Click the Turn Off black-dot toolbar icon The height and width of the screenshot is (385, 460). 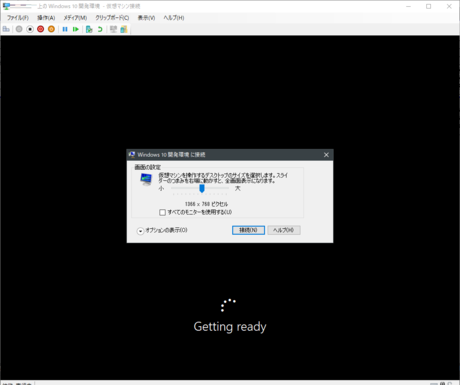[30, 29]
